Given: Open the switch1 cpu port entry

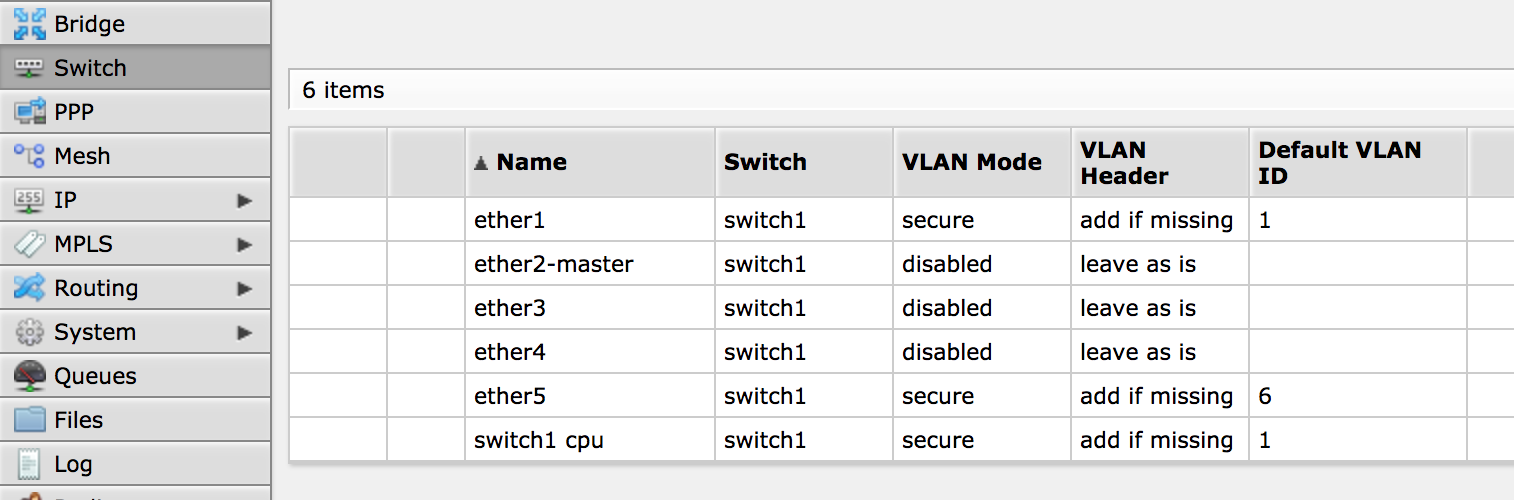Looking at the screenshot, I should pyautogui.click(x=538, y=440).
